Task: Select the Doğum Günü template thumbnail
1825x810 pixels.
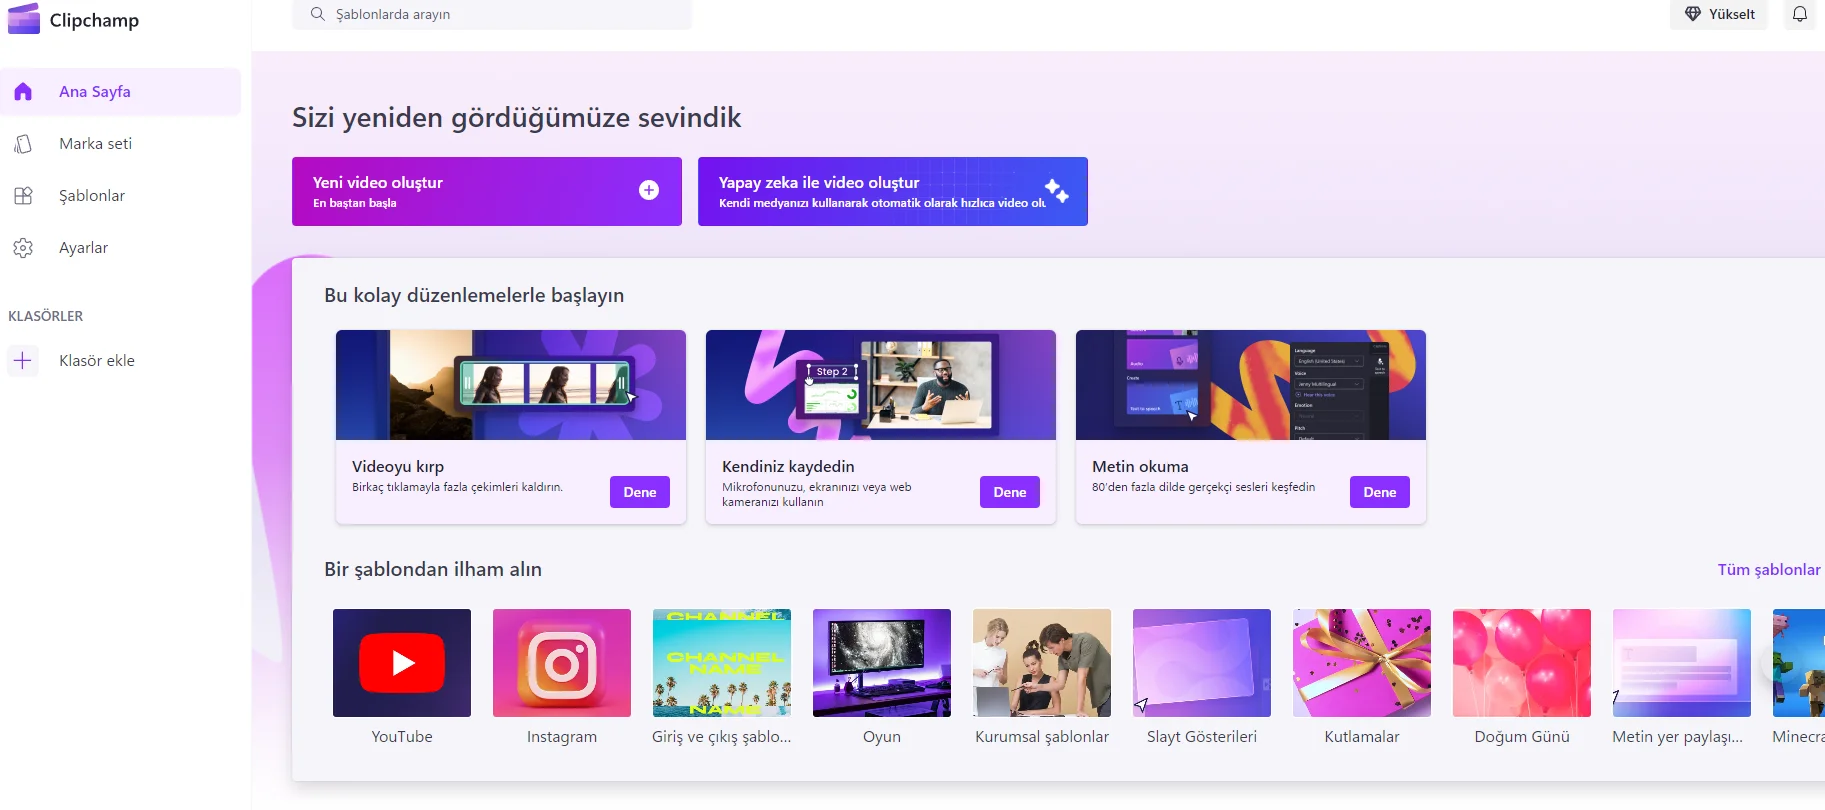Action: [1522, 663]
